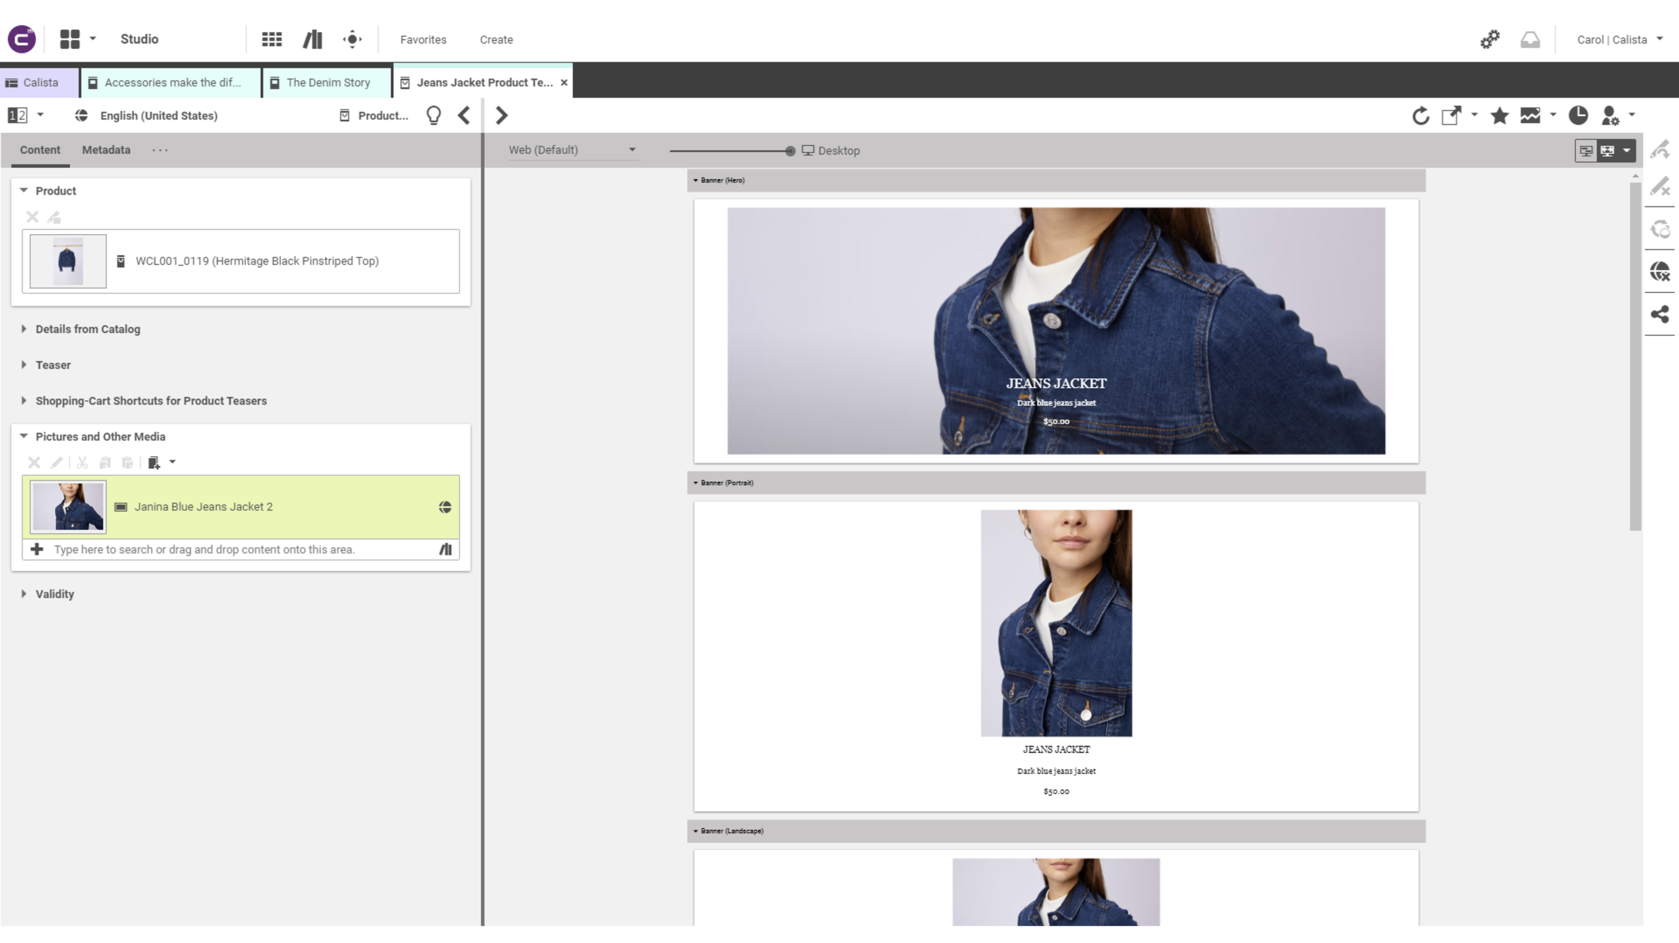1679x943 pixels.
Task: Open the Library books icon in header
Action: (313, 39)
